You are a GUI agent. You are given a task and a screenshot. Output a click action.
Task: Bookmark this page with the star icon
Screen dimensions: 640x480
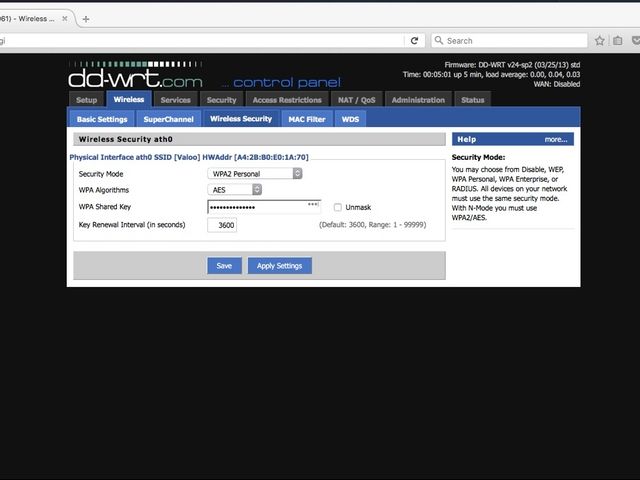(x=599, y=40)
